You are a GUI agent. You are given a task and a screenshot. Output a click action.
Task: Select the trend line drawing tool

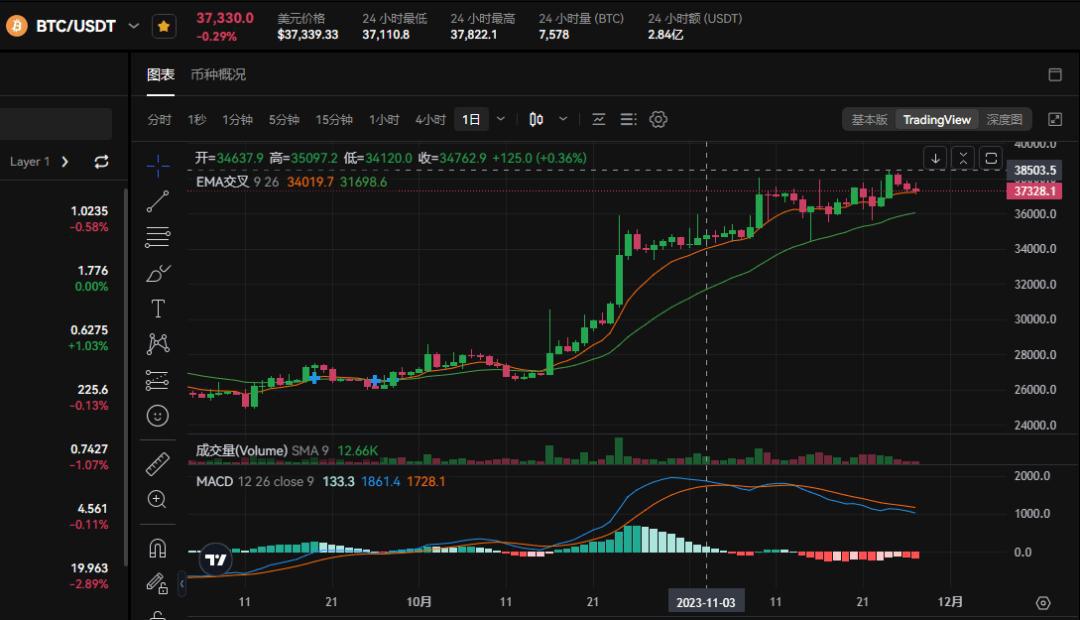pos(157,201)
